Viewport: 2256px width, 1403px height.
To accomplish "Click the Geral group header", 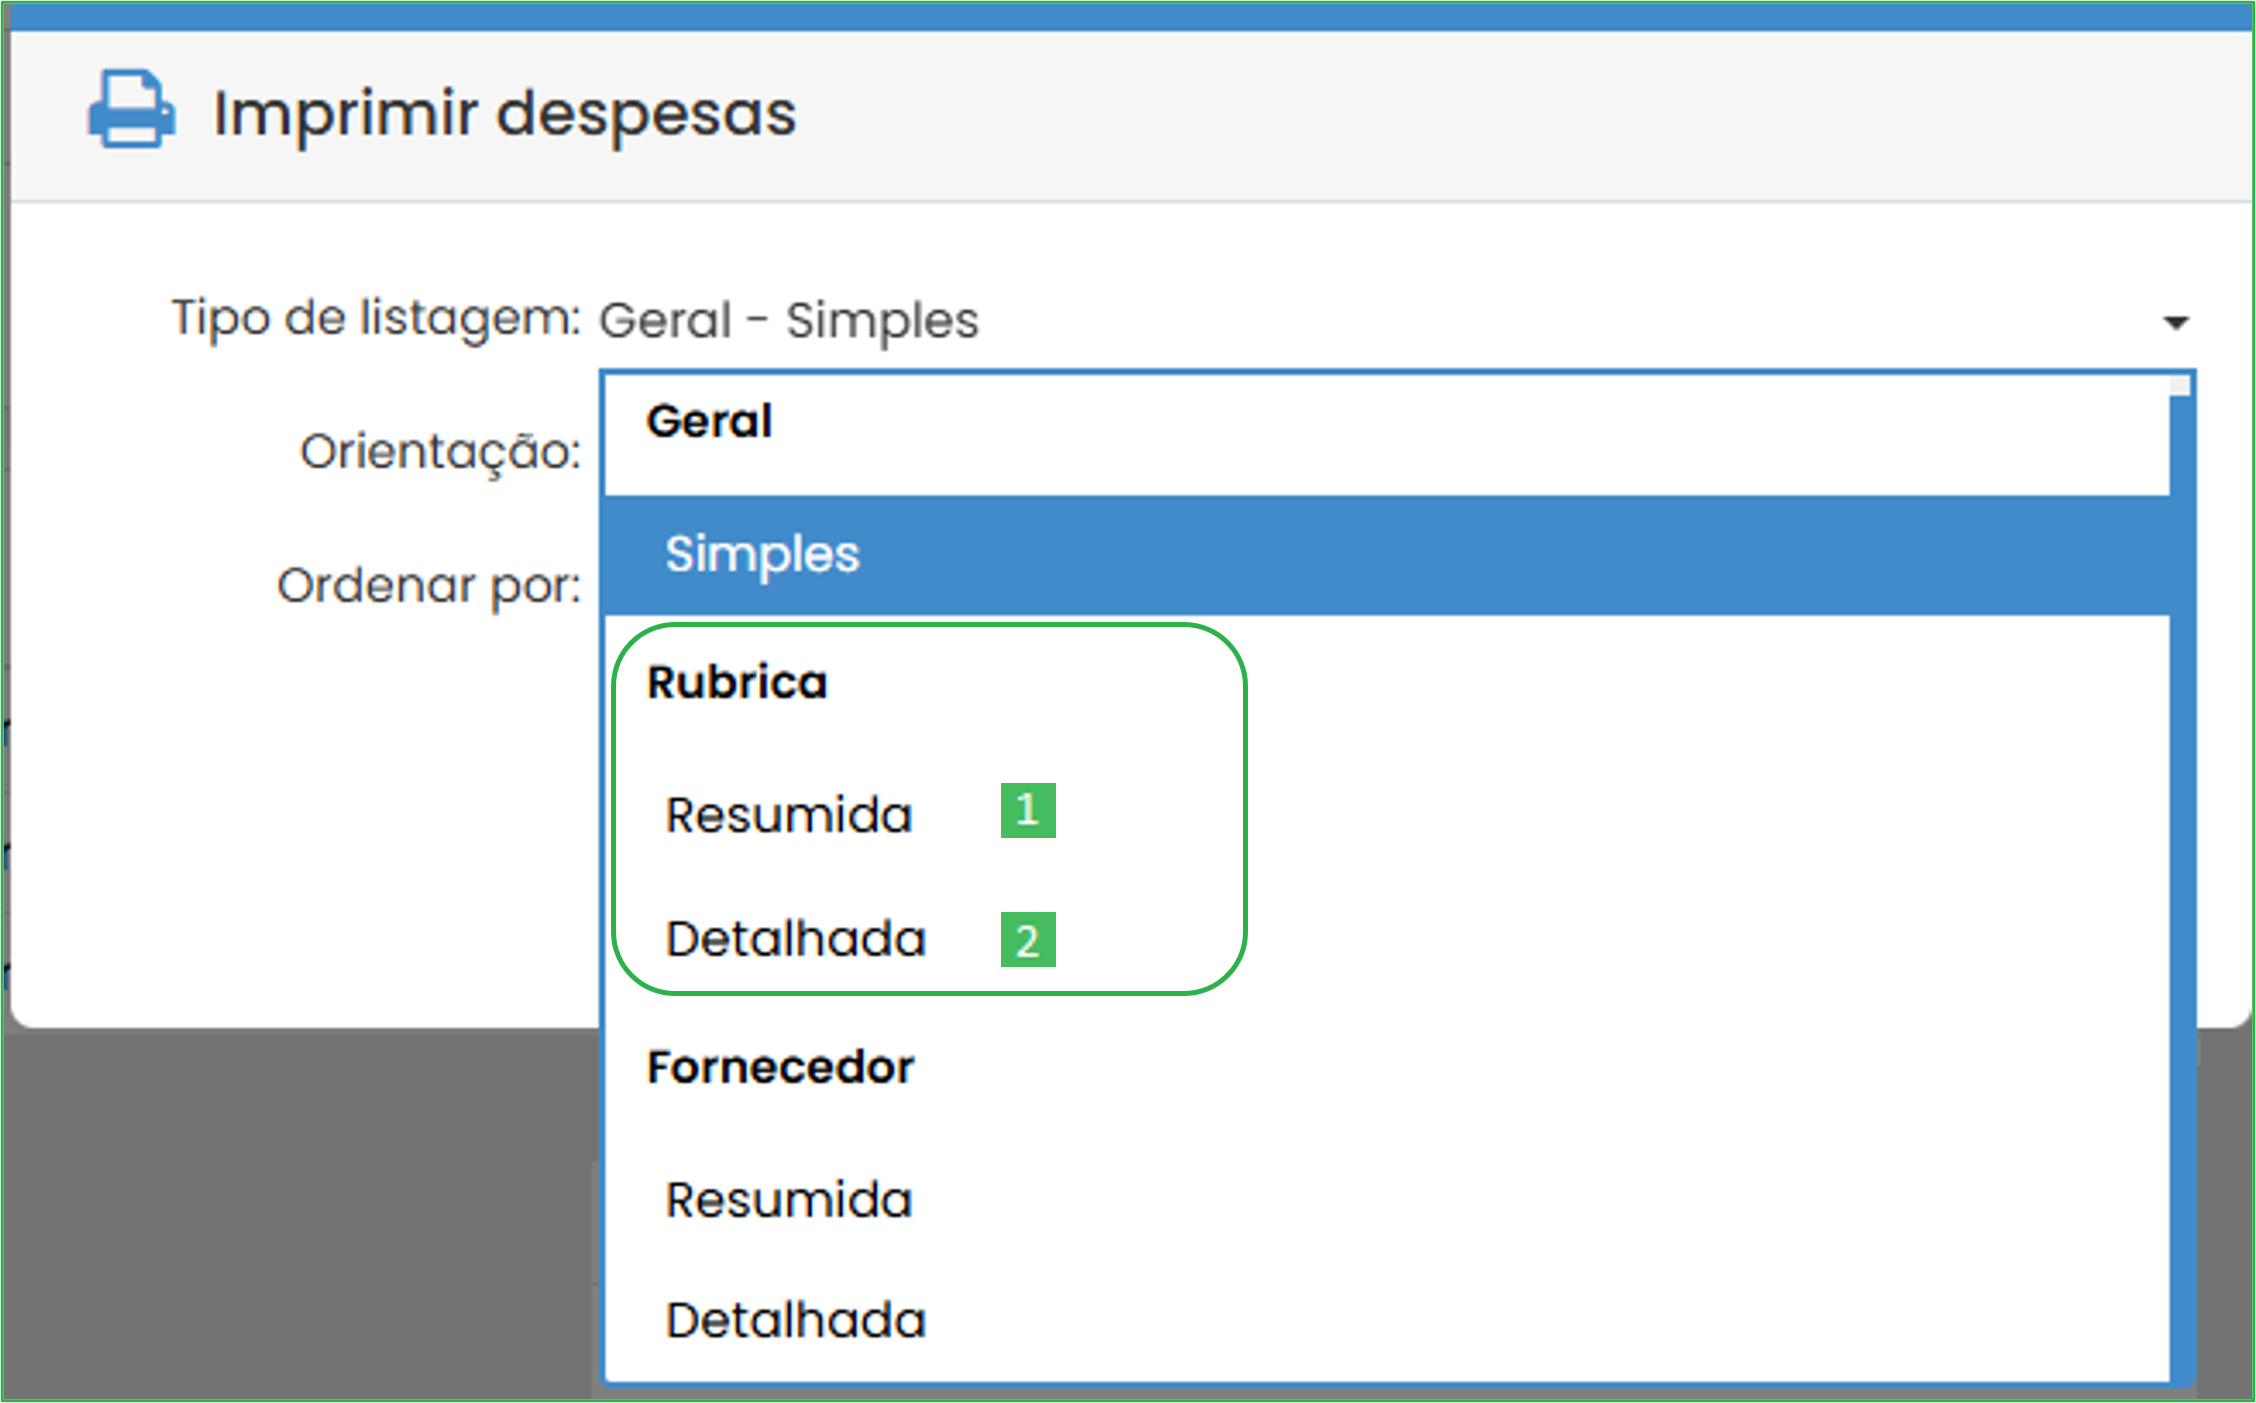I will [x=709, y=421].
